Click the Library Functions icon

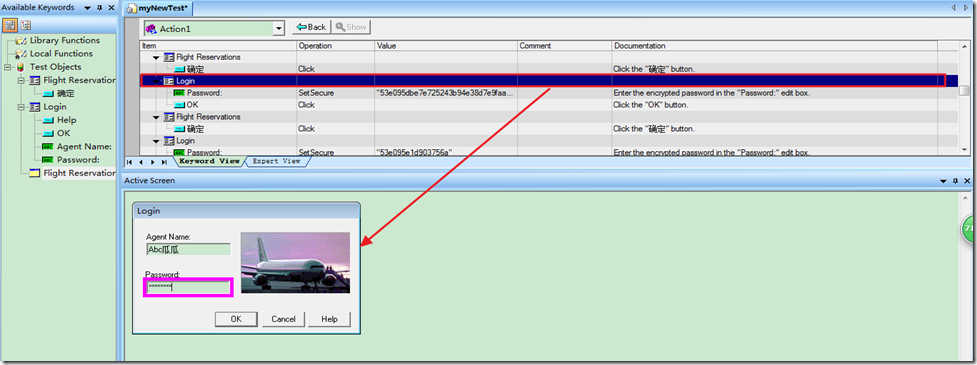pos(21,40)
